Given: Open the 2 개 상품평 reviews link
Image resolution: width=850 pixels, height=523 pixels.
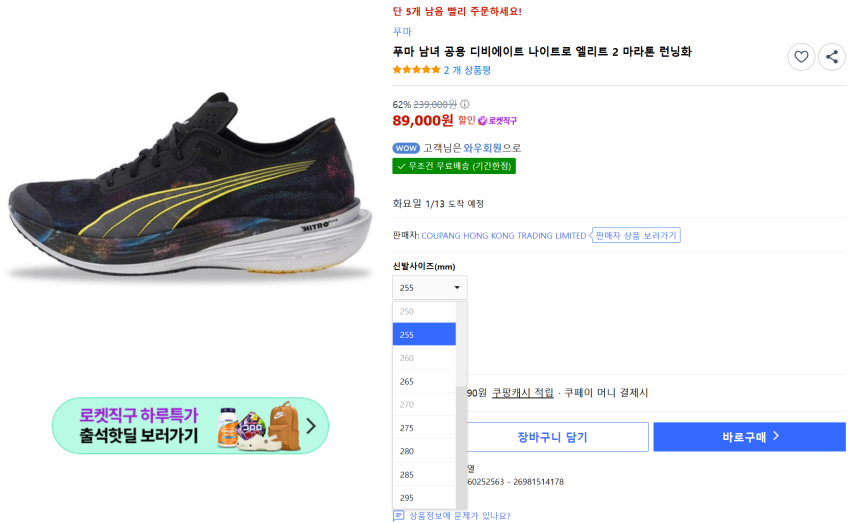Looking at the screenshot, I should 467,70.
